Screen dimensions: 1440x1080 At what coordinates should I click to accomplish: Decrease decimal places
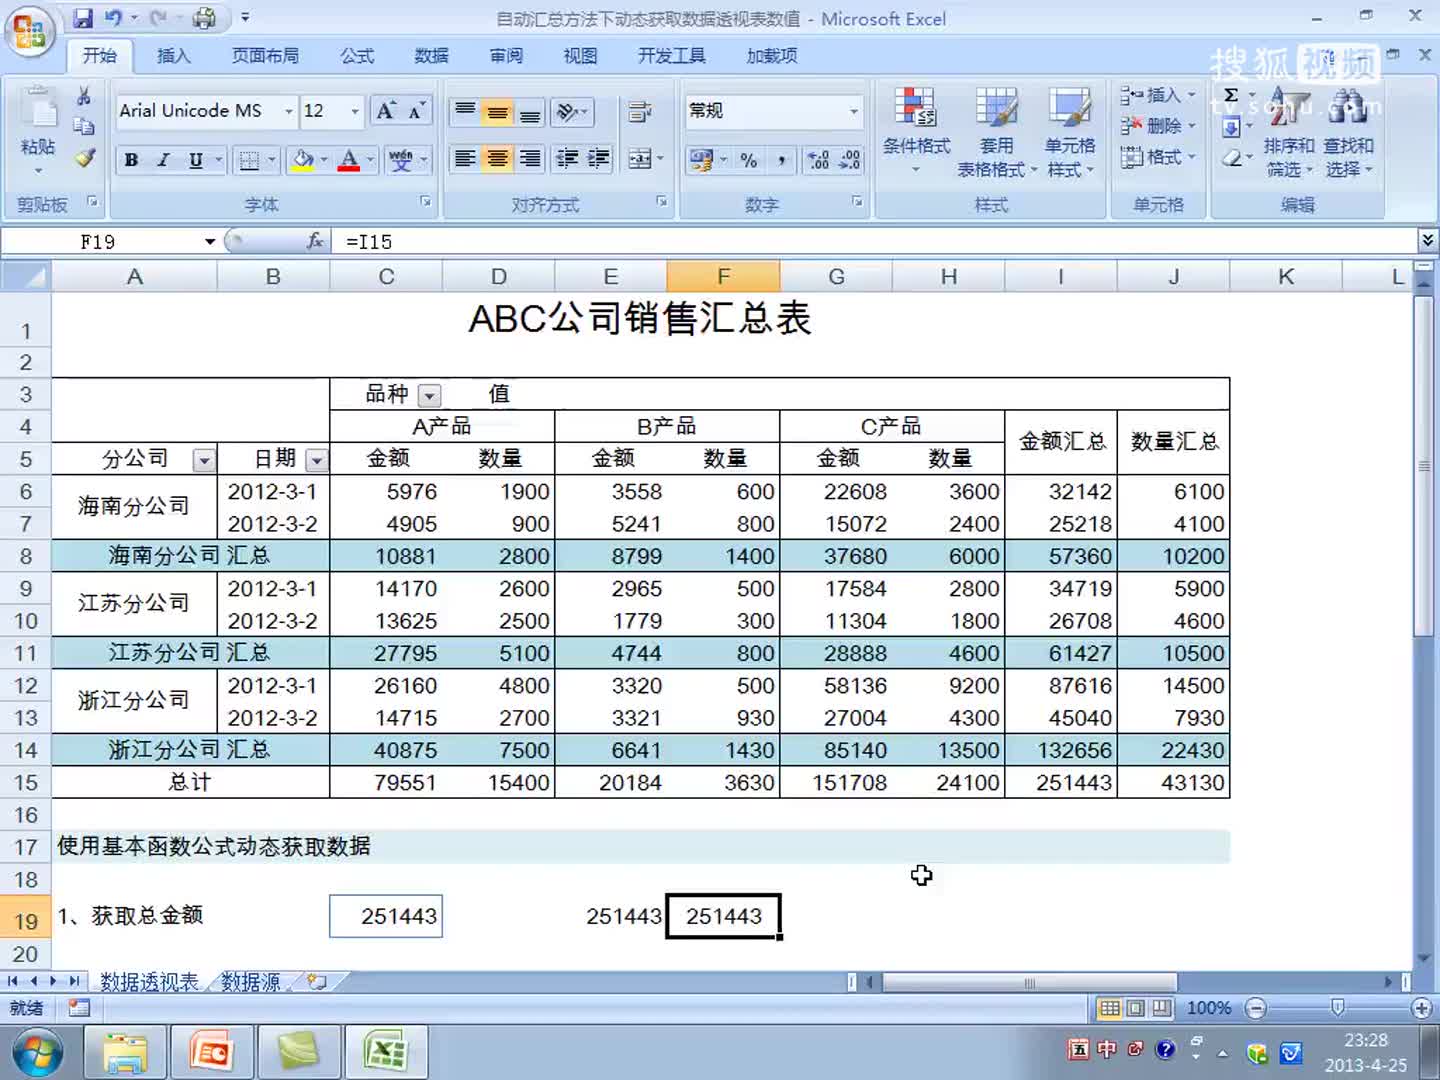[850, 160]
